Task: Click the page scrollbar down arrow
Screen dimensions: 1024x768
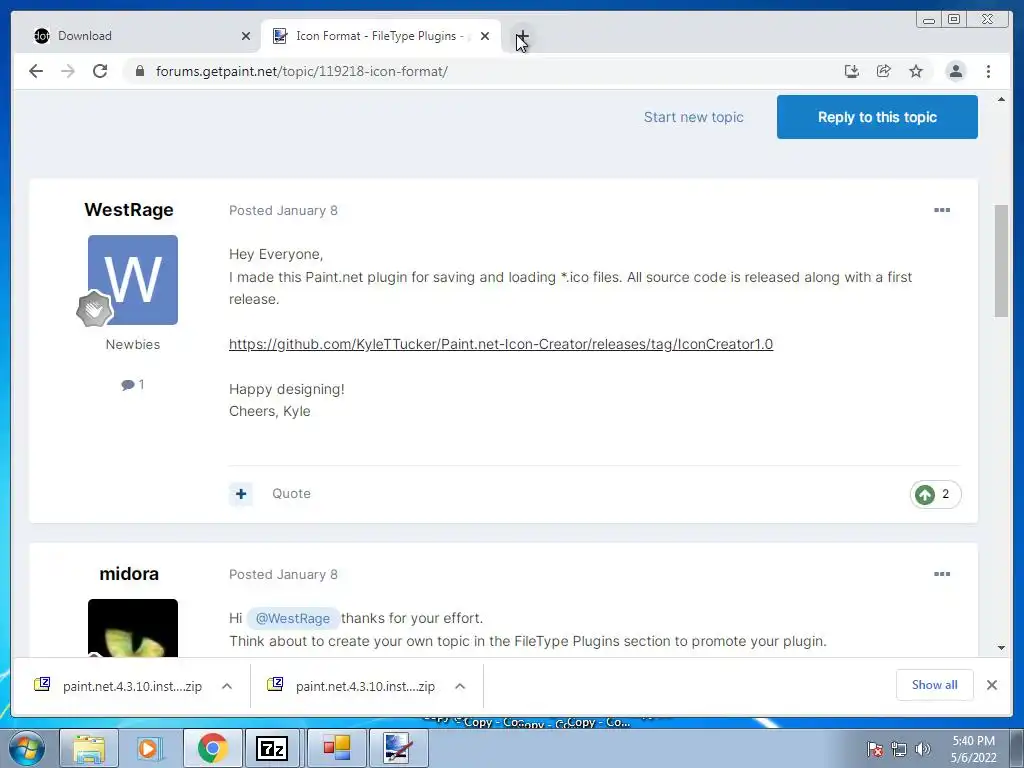Action: [x=1001, y=648]
